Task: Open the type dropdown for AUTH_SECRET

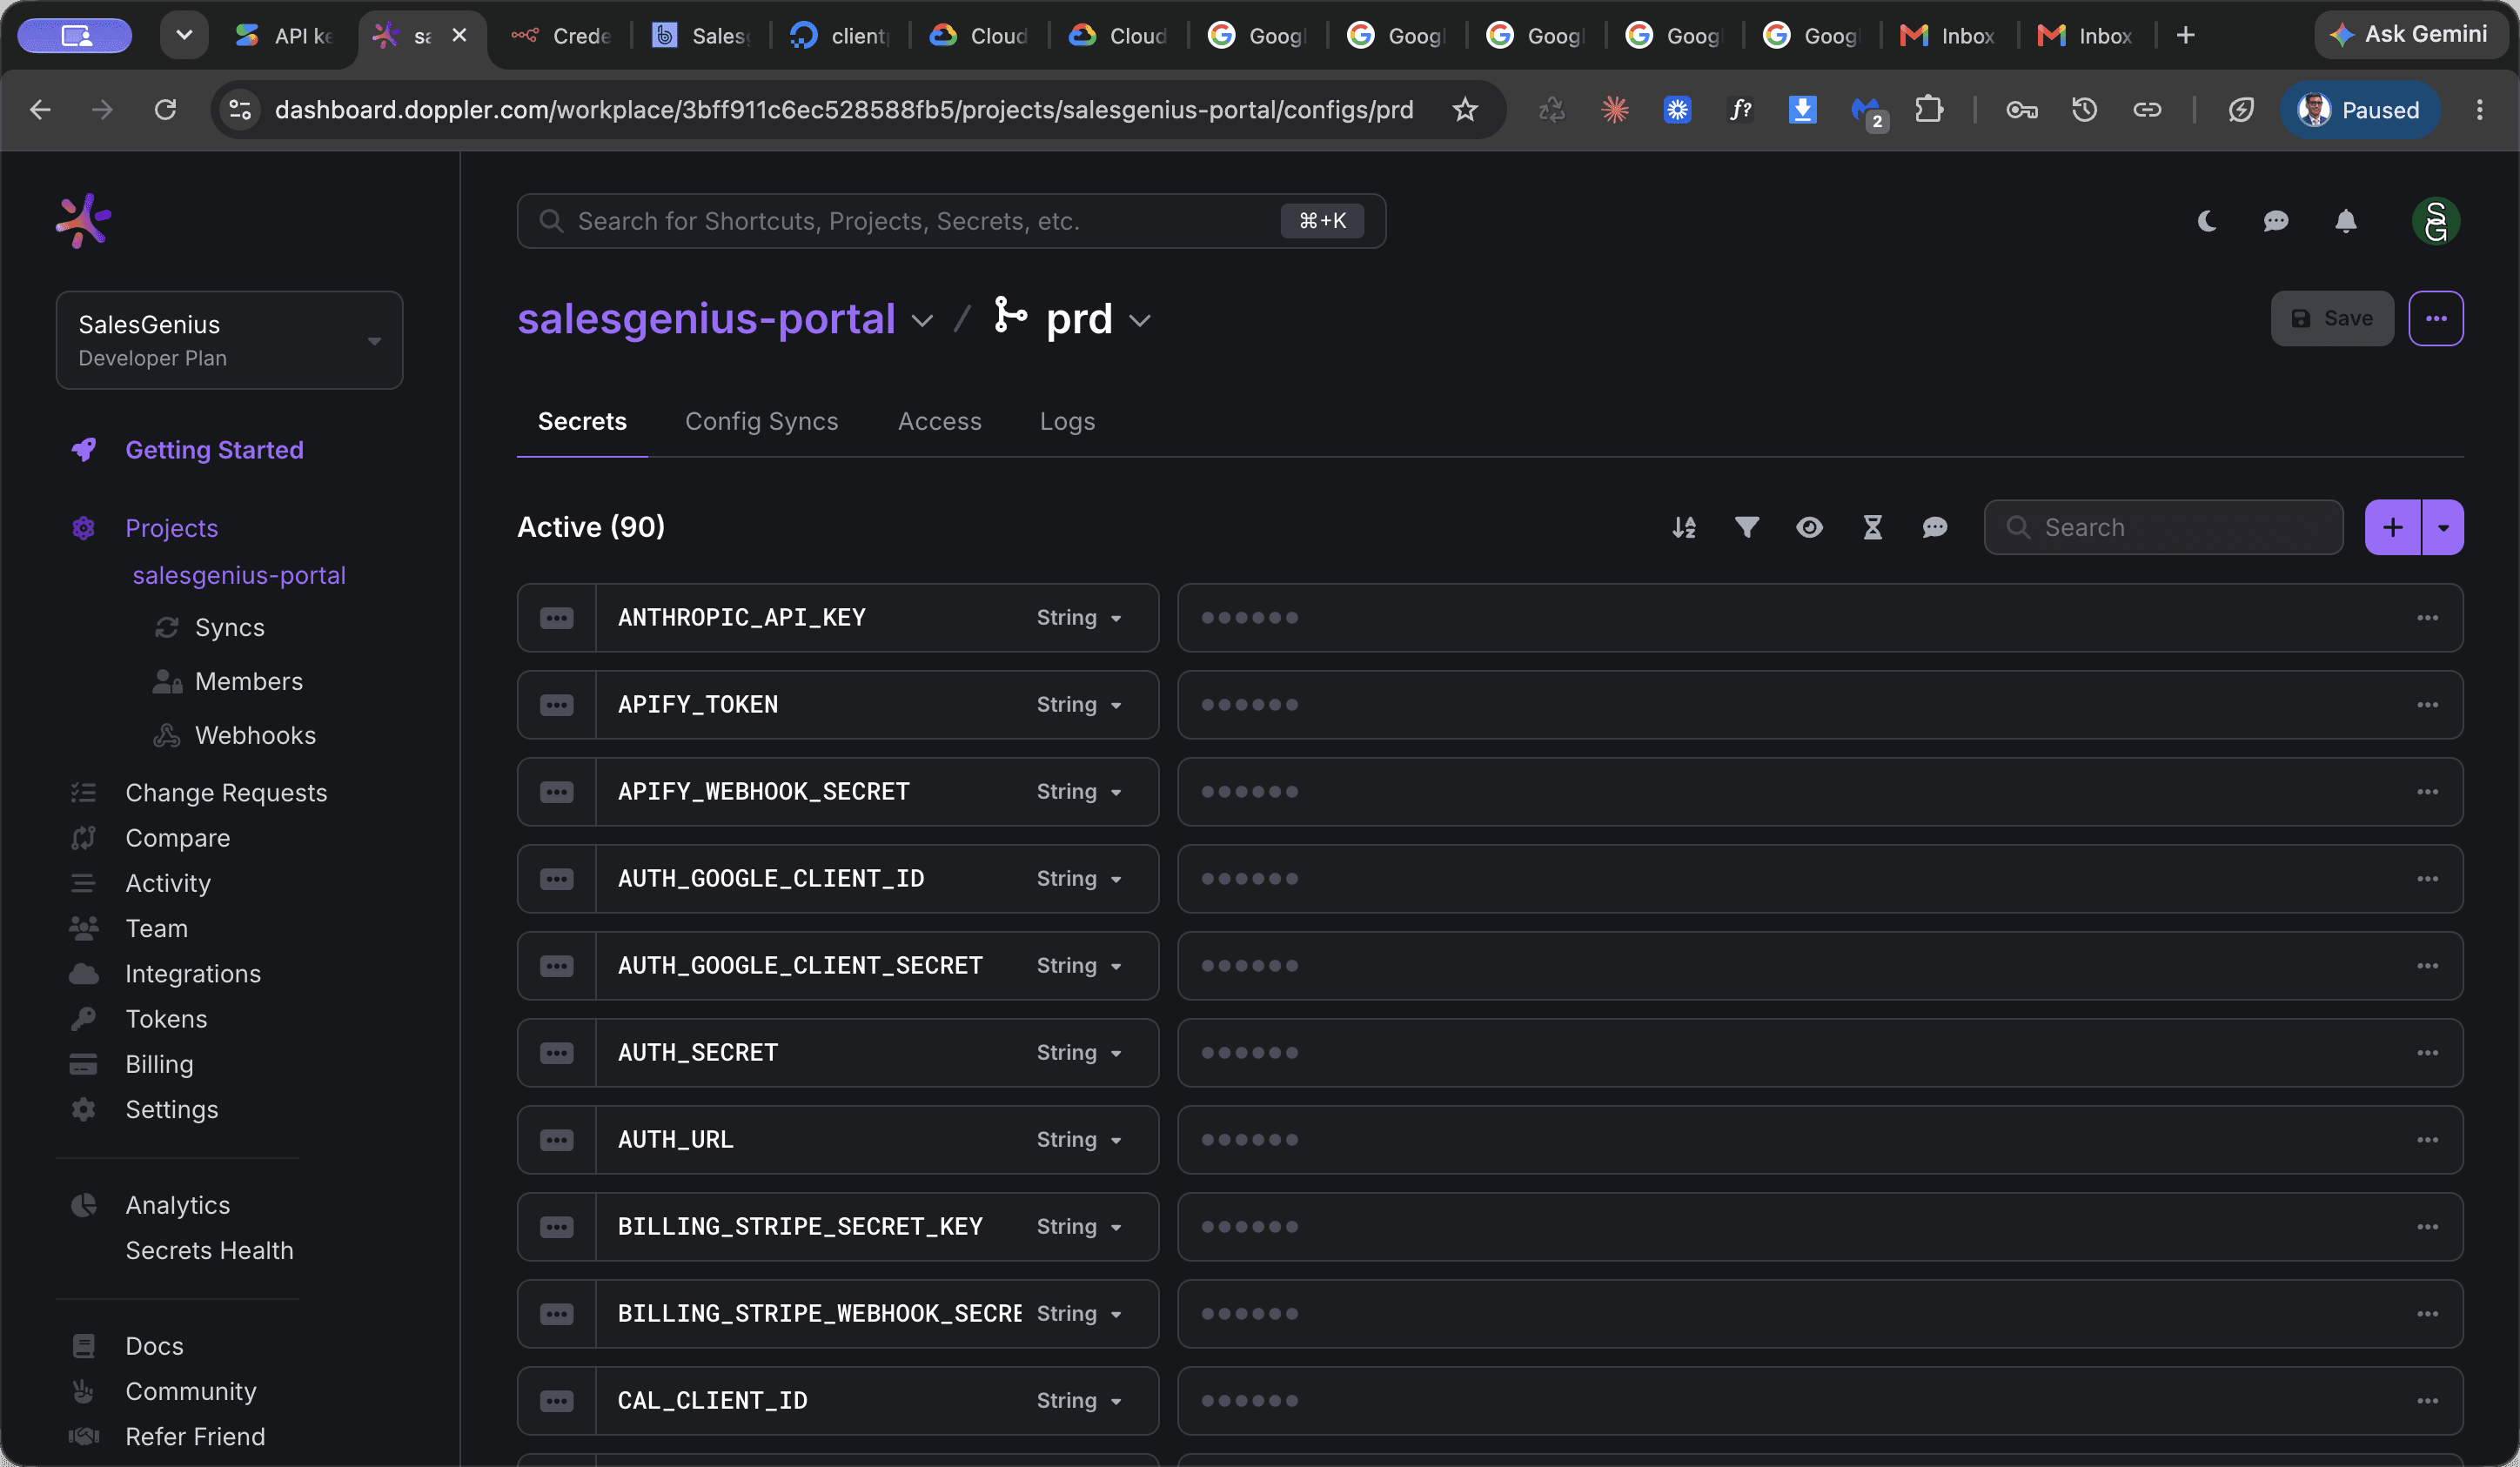Action: coord(1080,1053)
